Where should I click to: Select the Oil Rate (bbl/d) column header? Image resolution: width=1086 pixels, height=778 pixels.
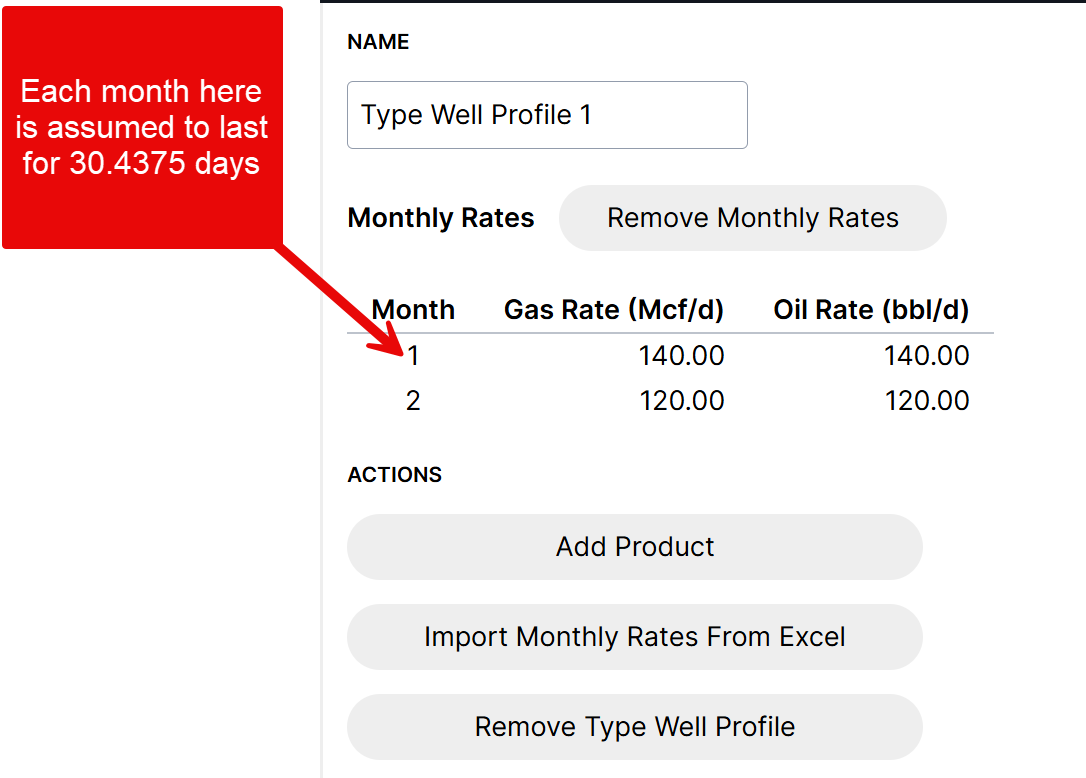[870, 310]
